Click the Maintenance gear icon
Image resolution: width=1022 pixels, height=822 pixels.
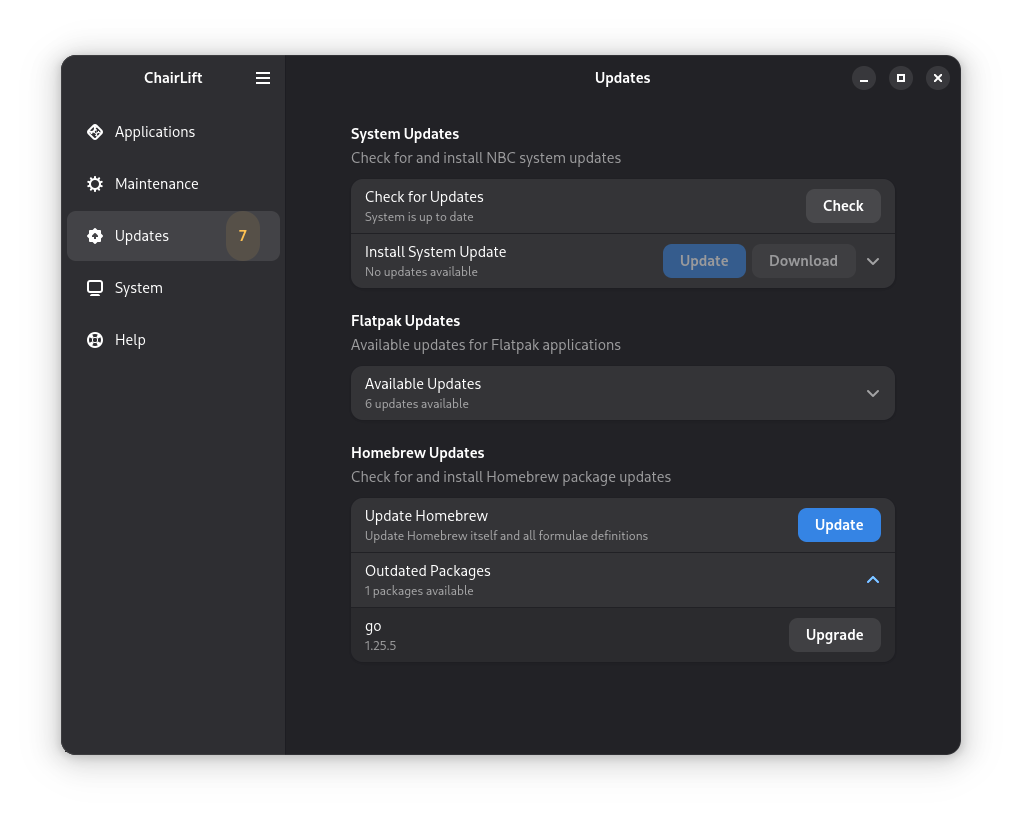[x=95, y=184]
